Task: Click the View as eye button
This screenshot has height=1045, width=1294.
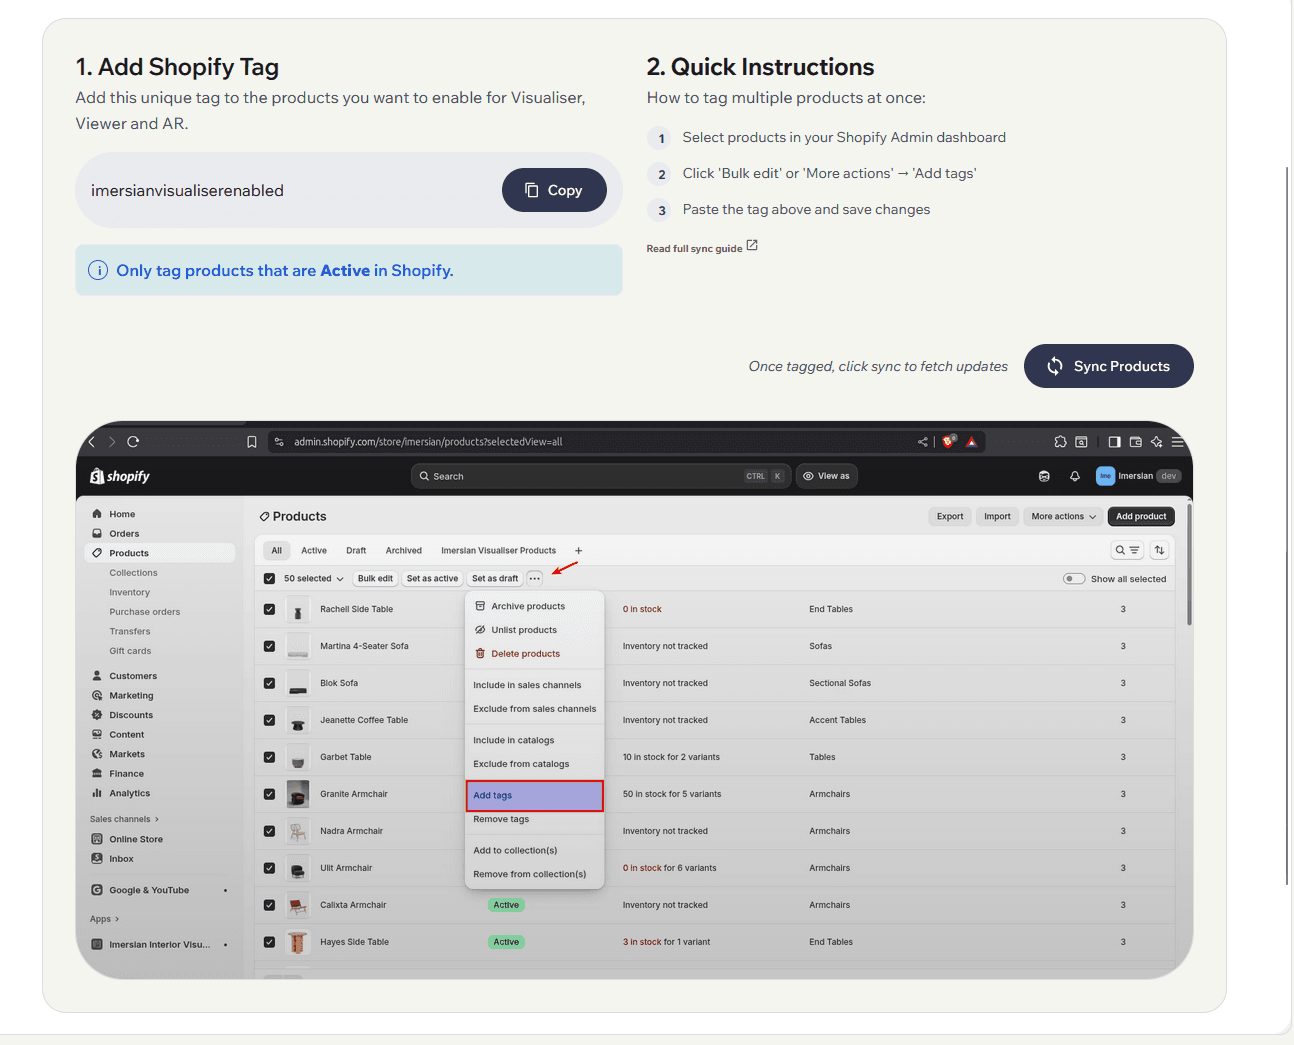Action: coord(827,476)
